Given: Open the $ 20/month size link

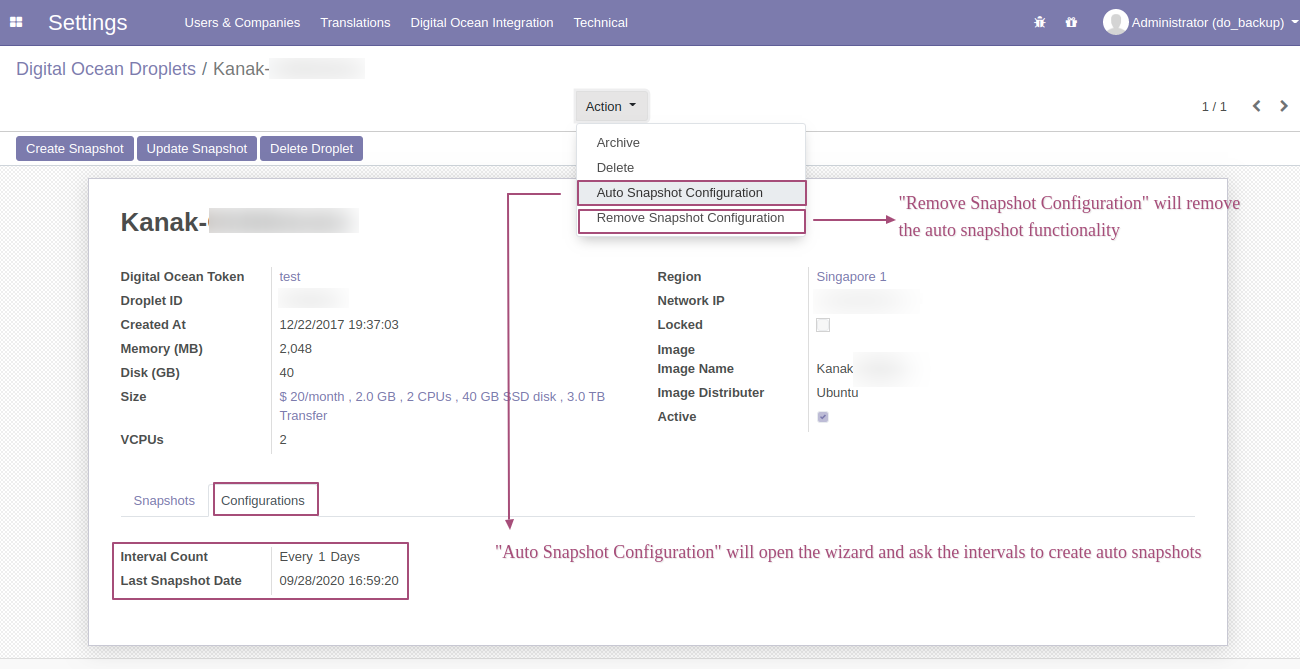Looking at the screenshot, I should click(442, 406).
